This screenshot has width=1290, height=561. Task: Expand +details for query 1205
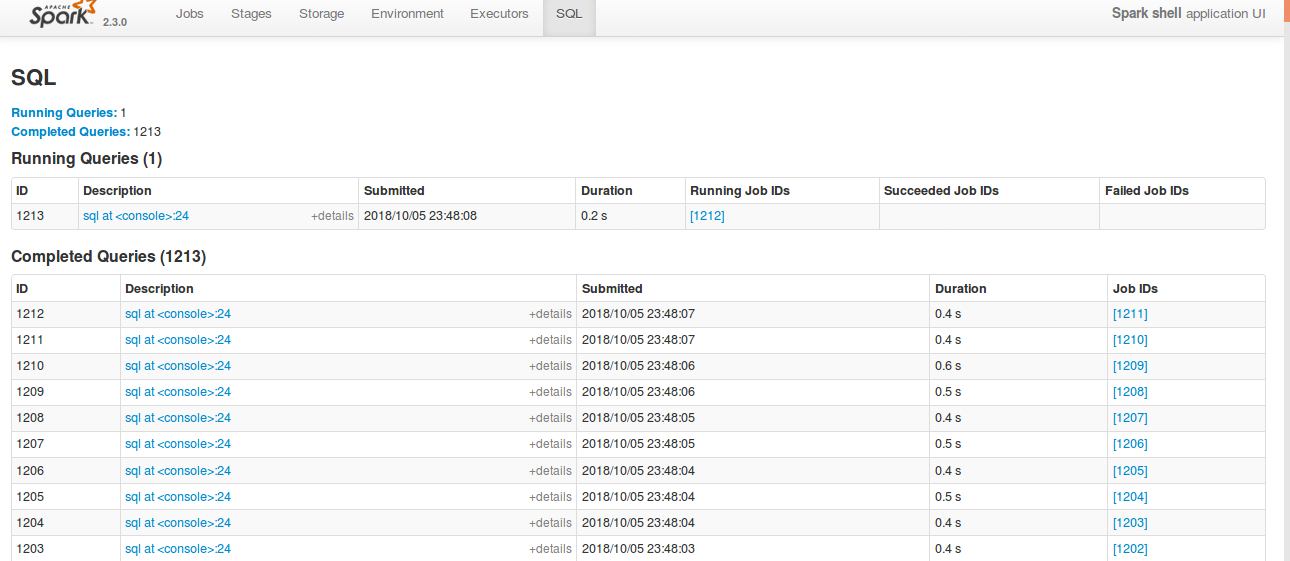551,497
